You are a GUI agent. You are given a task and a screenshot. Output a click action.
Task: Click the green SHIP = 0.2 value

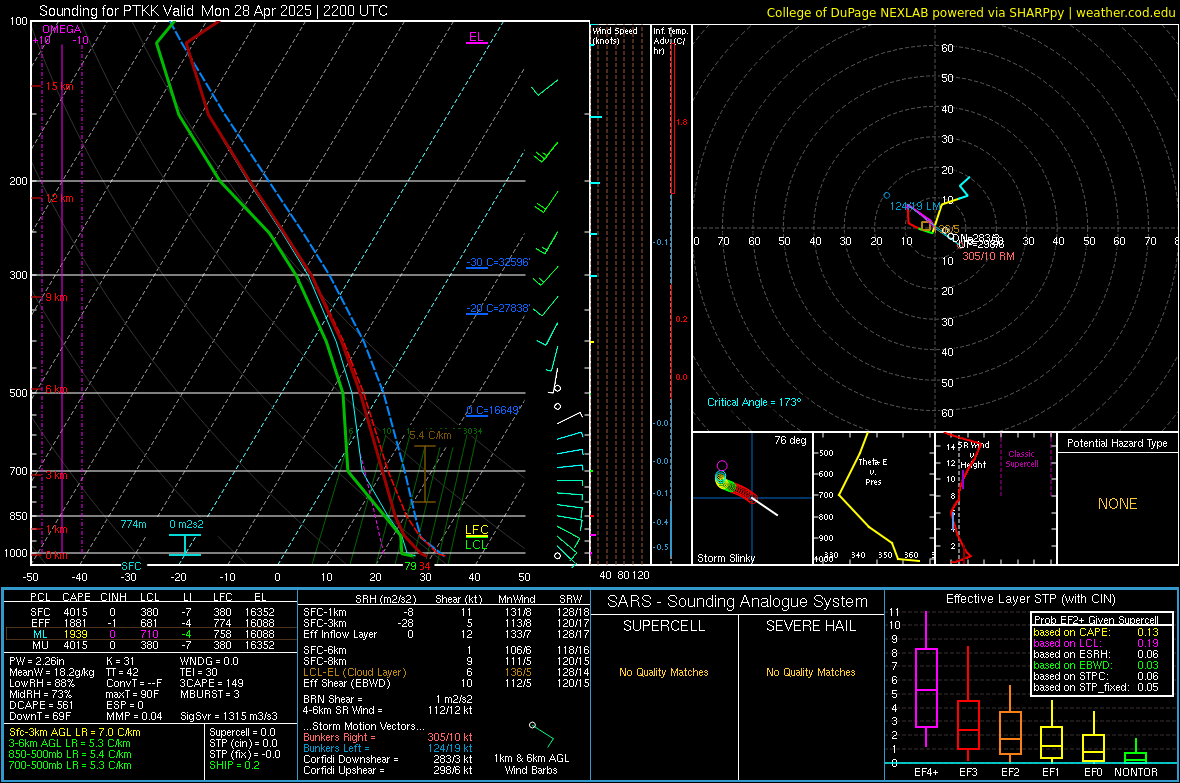[234, 765]
